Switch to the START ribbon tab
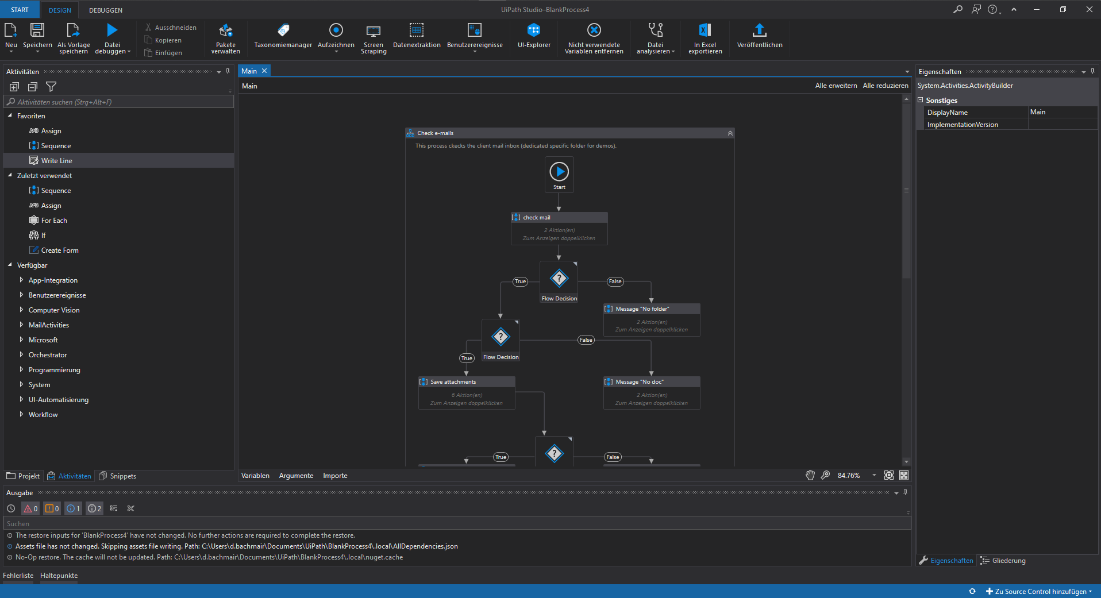This screenshot has width=1101, height=598. click(x=20, y=10)
